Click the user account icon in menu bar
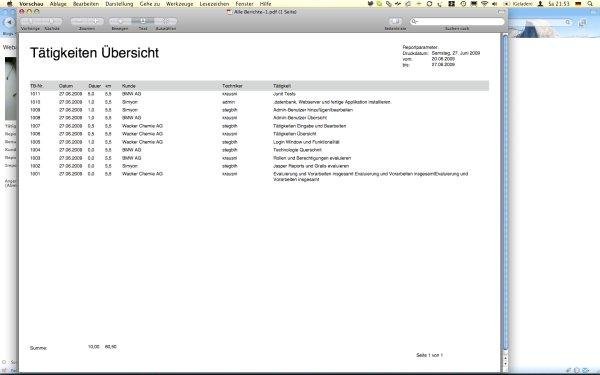The image size is (600, 375). [540, 3]
